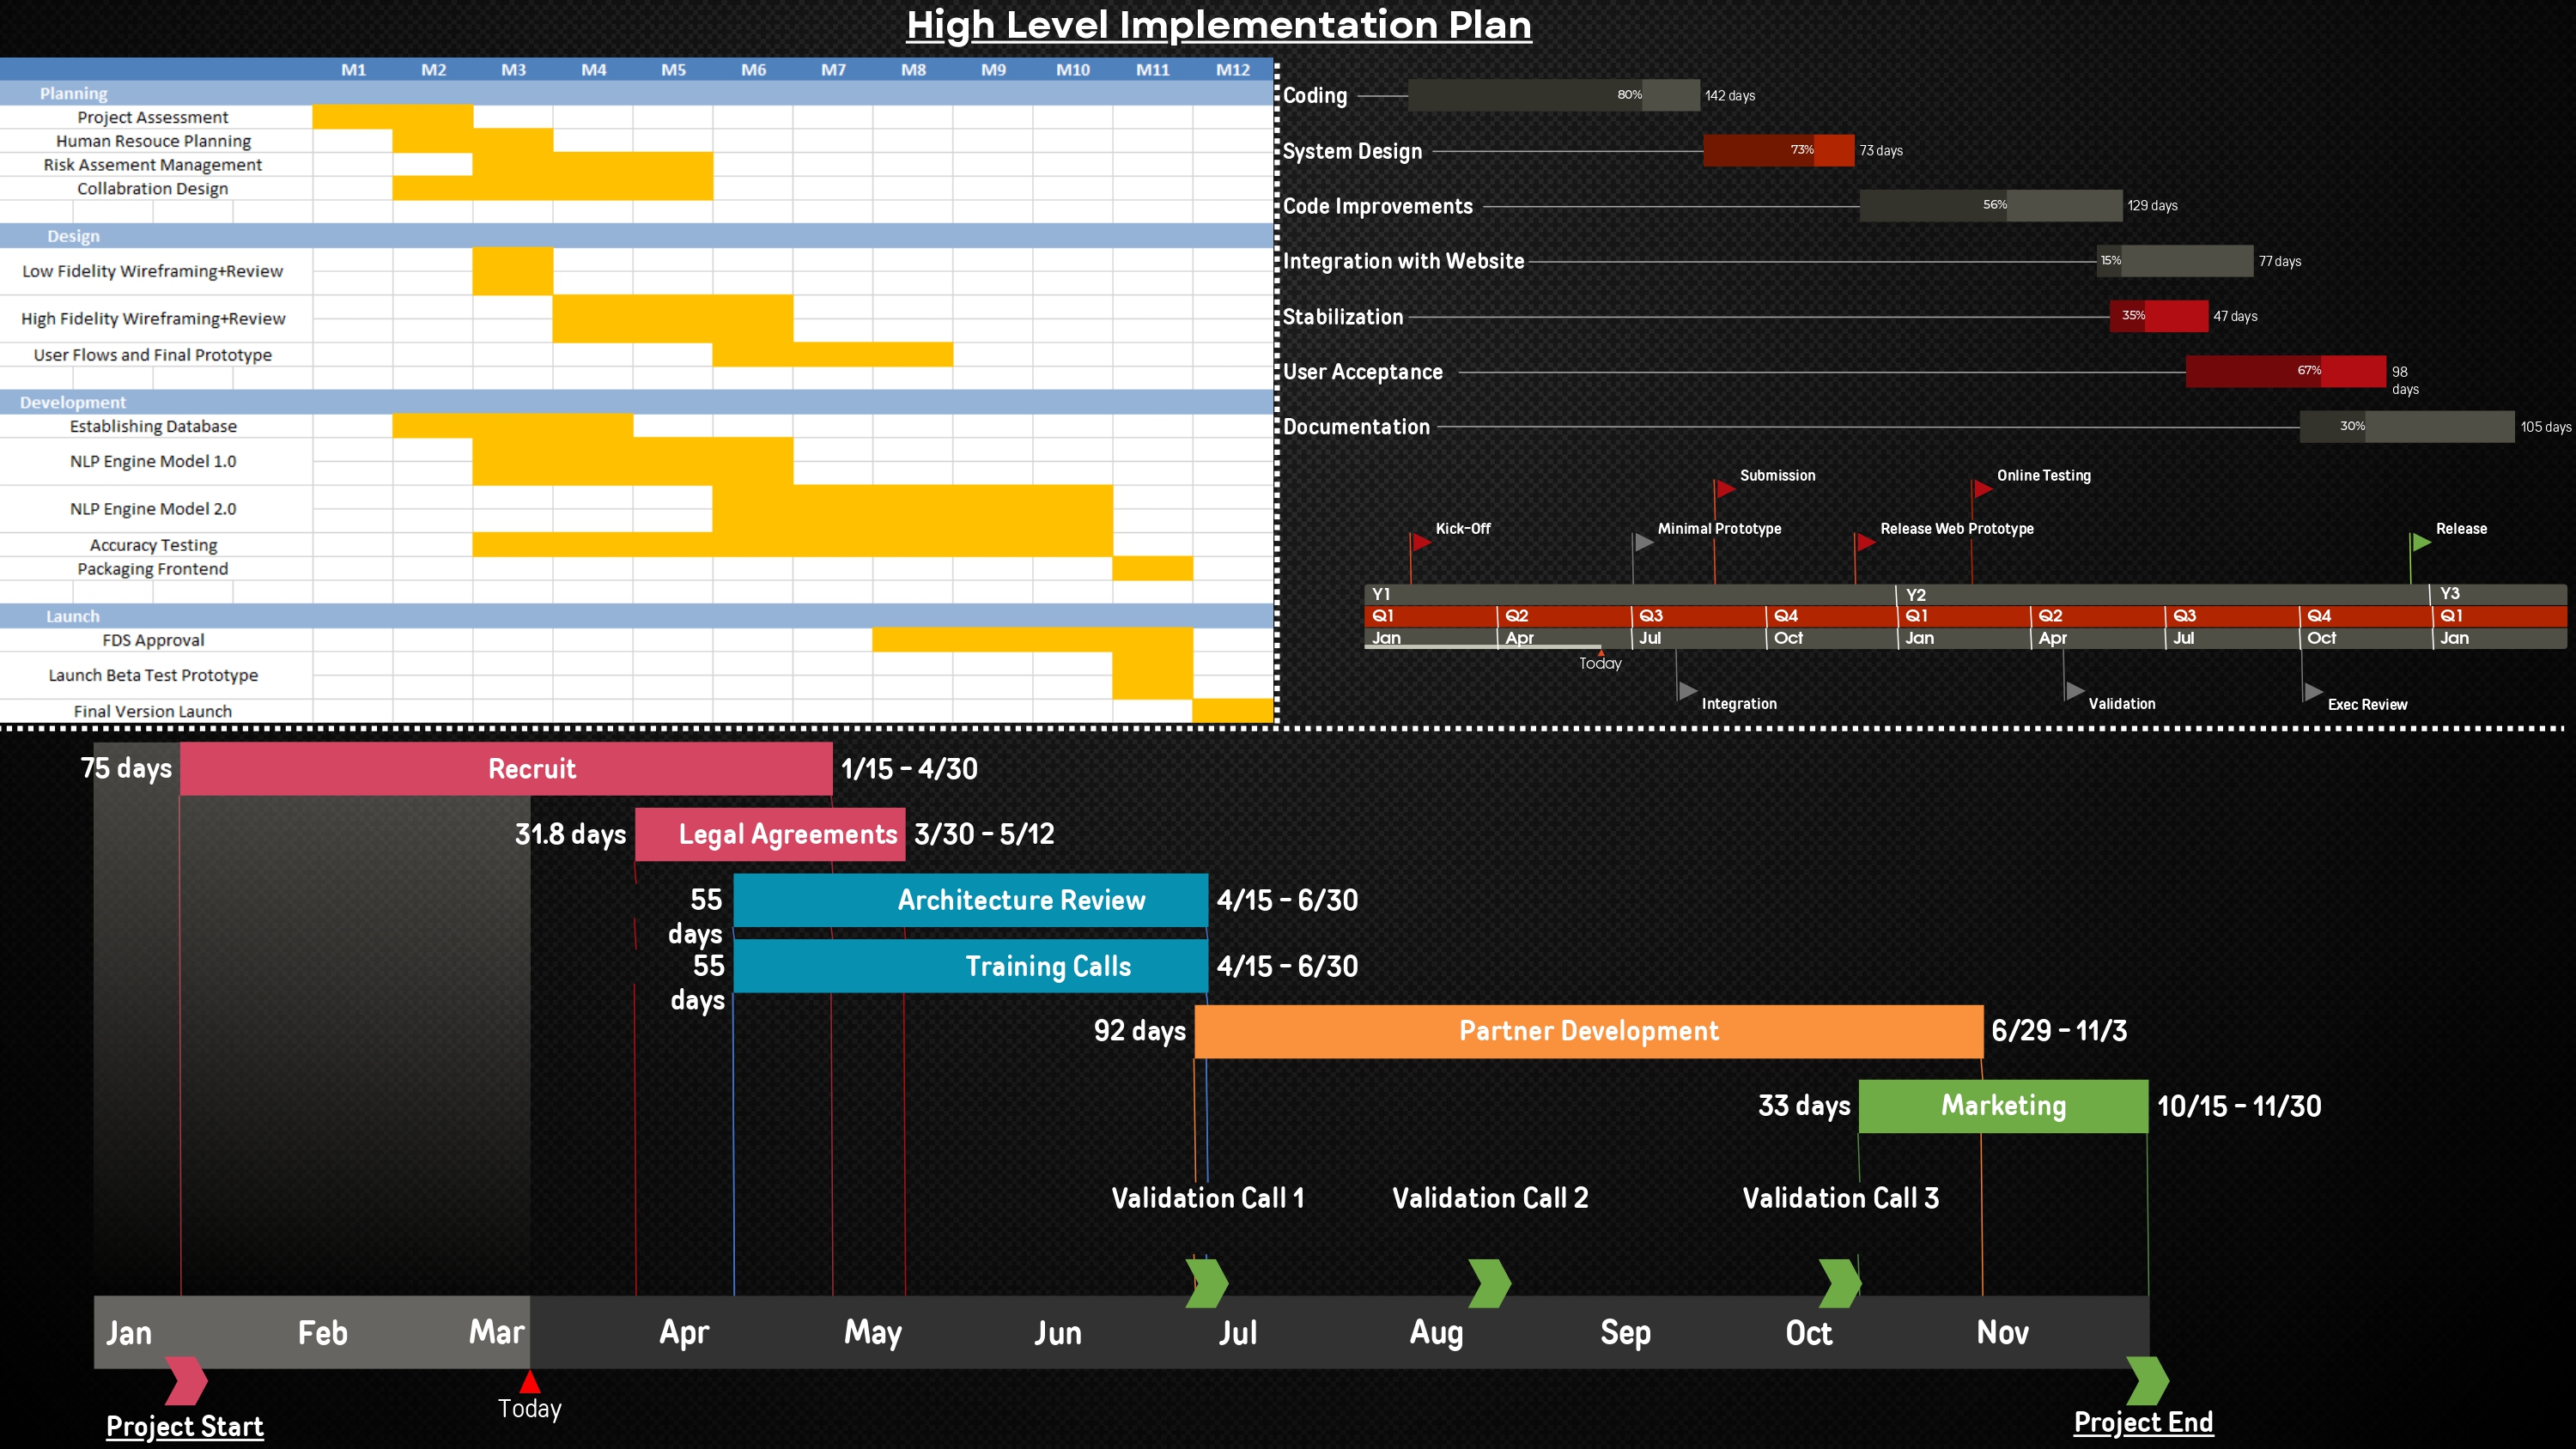Click the red Kick-Off milestone flag
The image size is (2576, 1449).
click(1420, 543)
